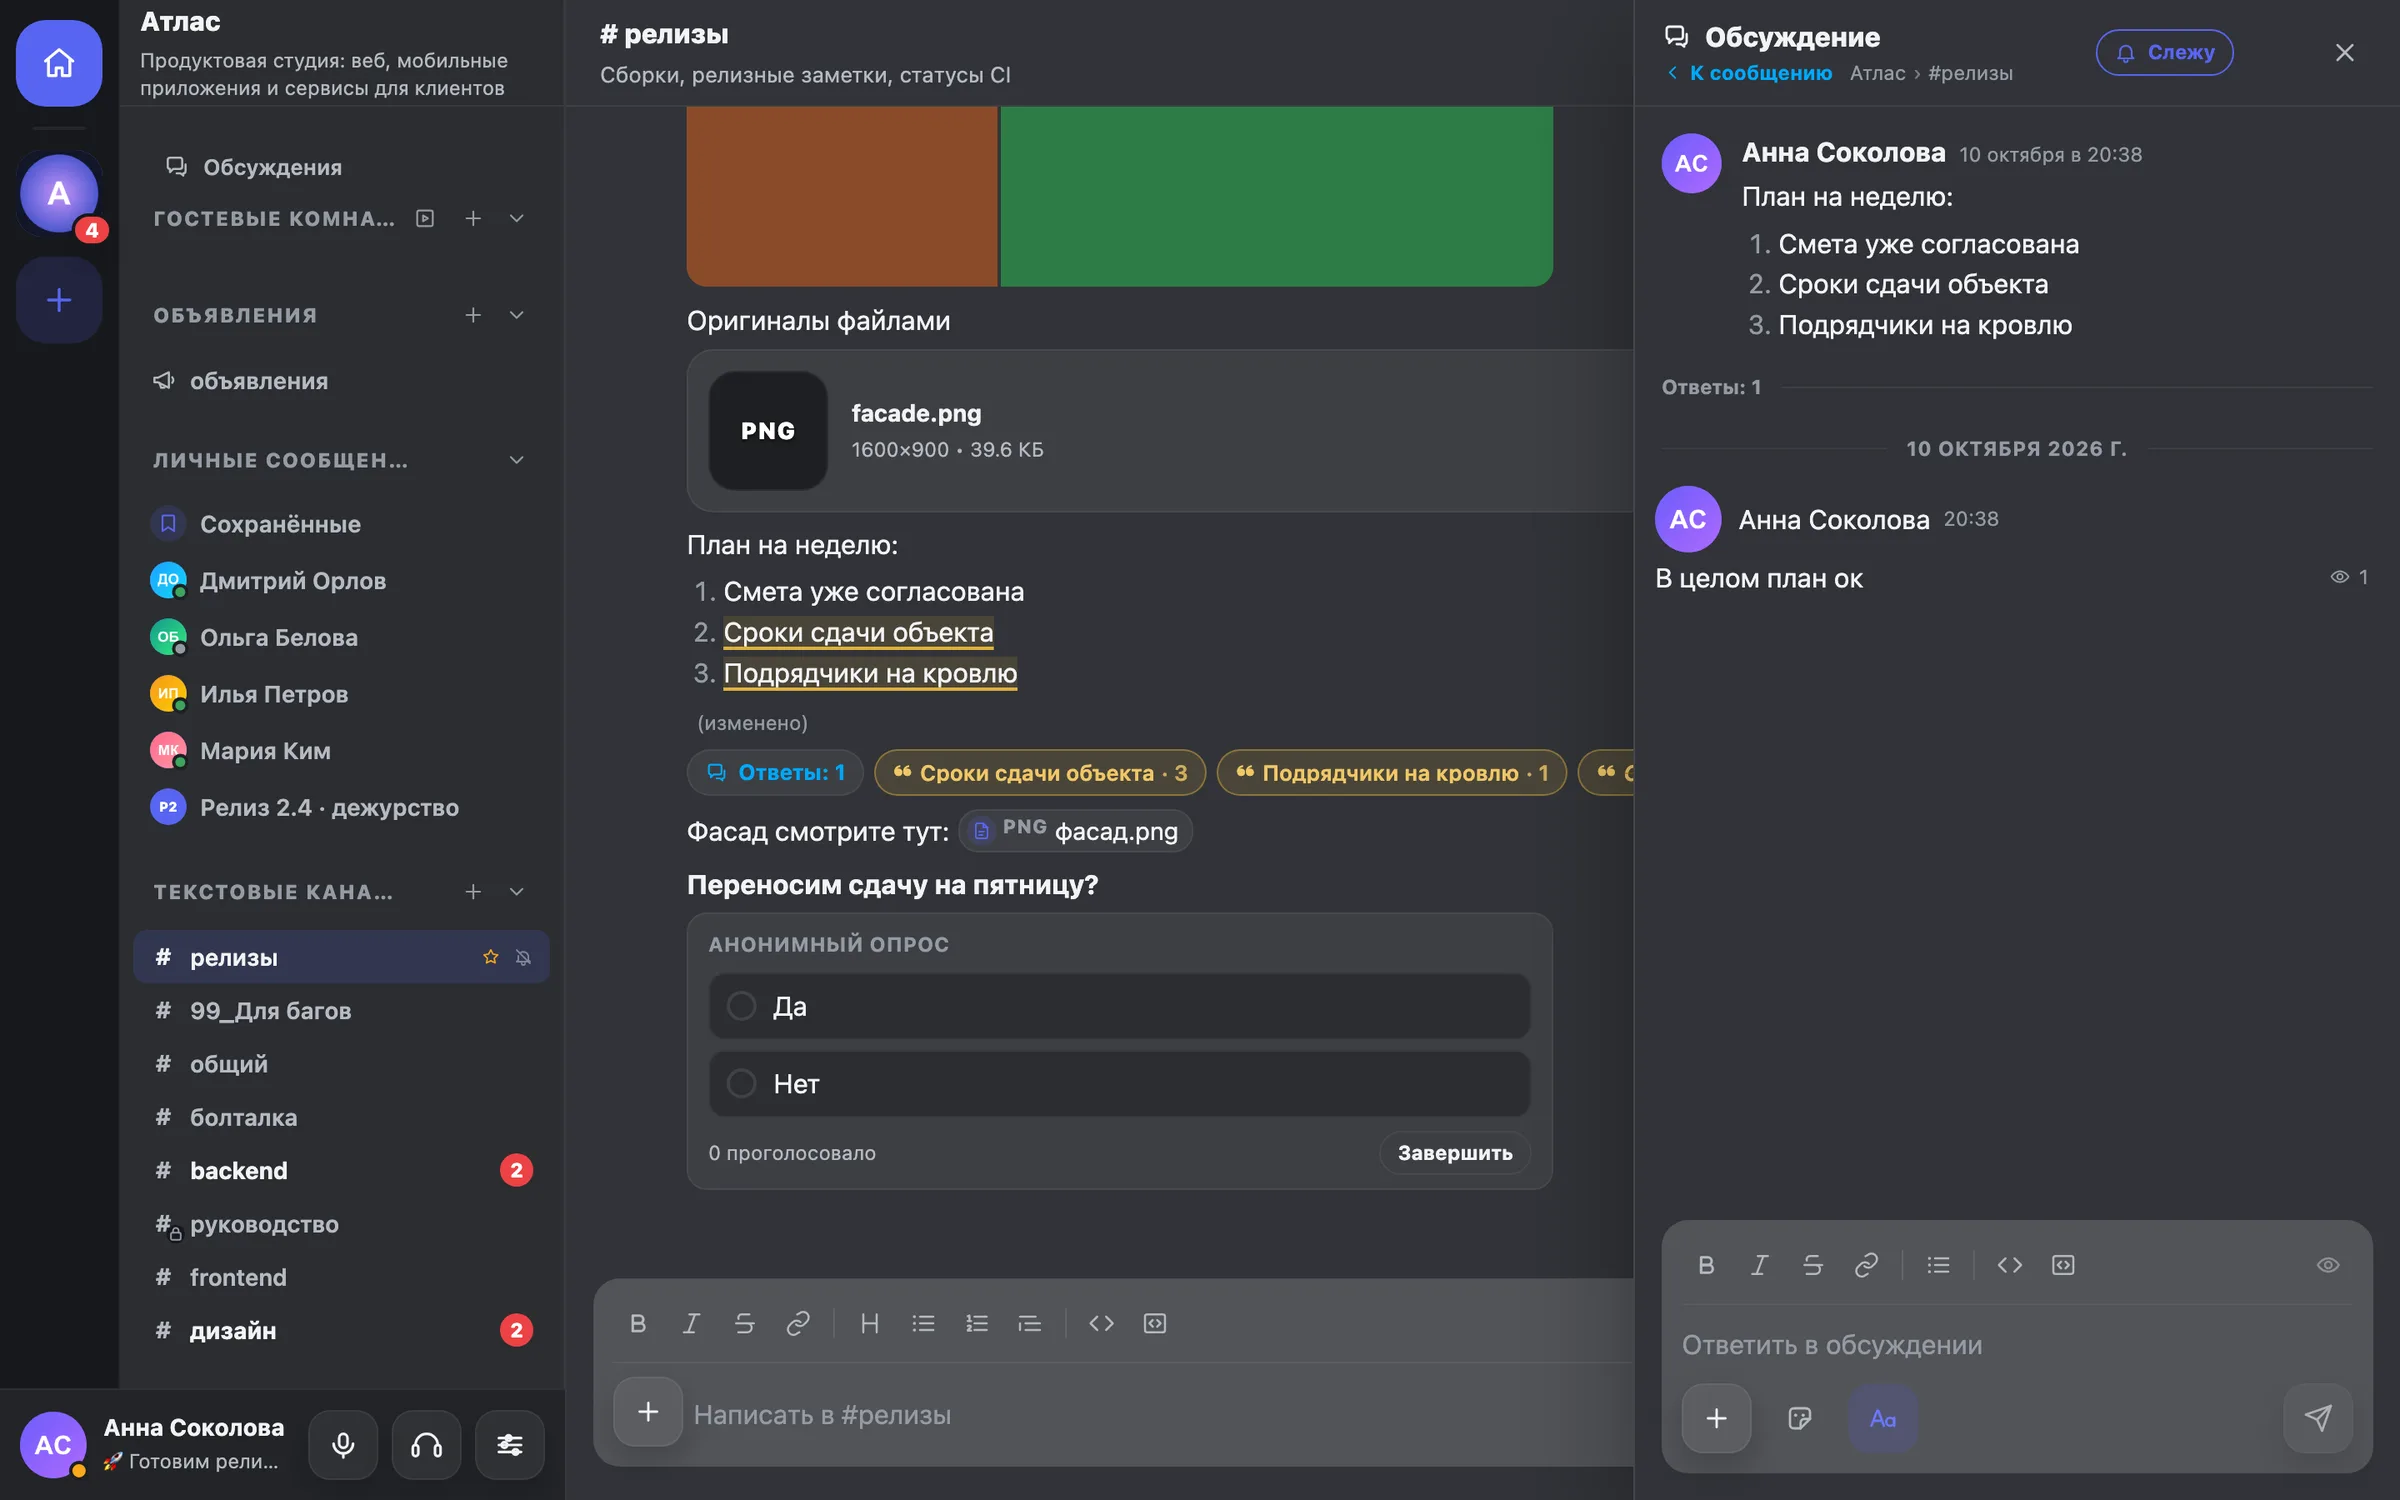Collapse the Личные сообщения section
The width and height of the screenshot is (2400, 1500).
click(x=517, y=460)
